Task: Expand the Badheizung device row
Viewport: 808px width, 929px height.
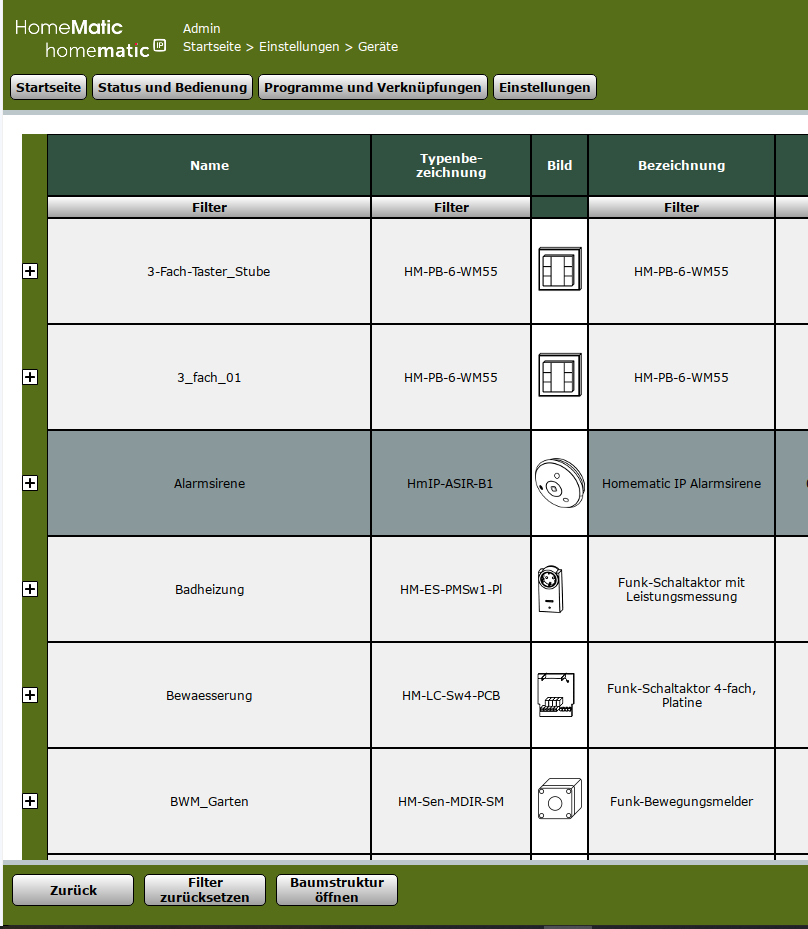Action: click(x=30, y=590)
